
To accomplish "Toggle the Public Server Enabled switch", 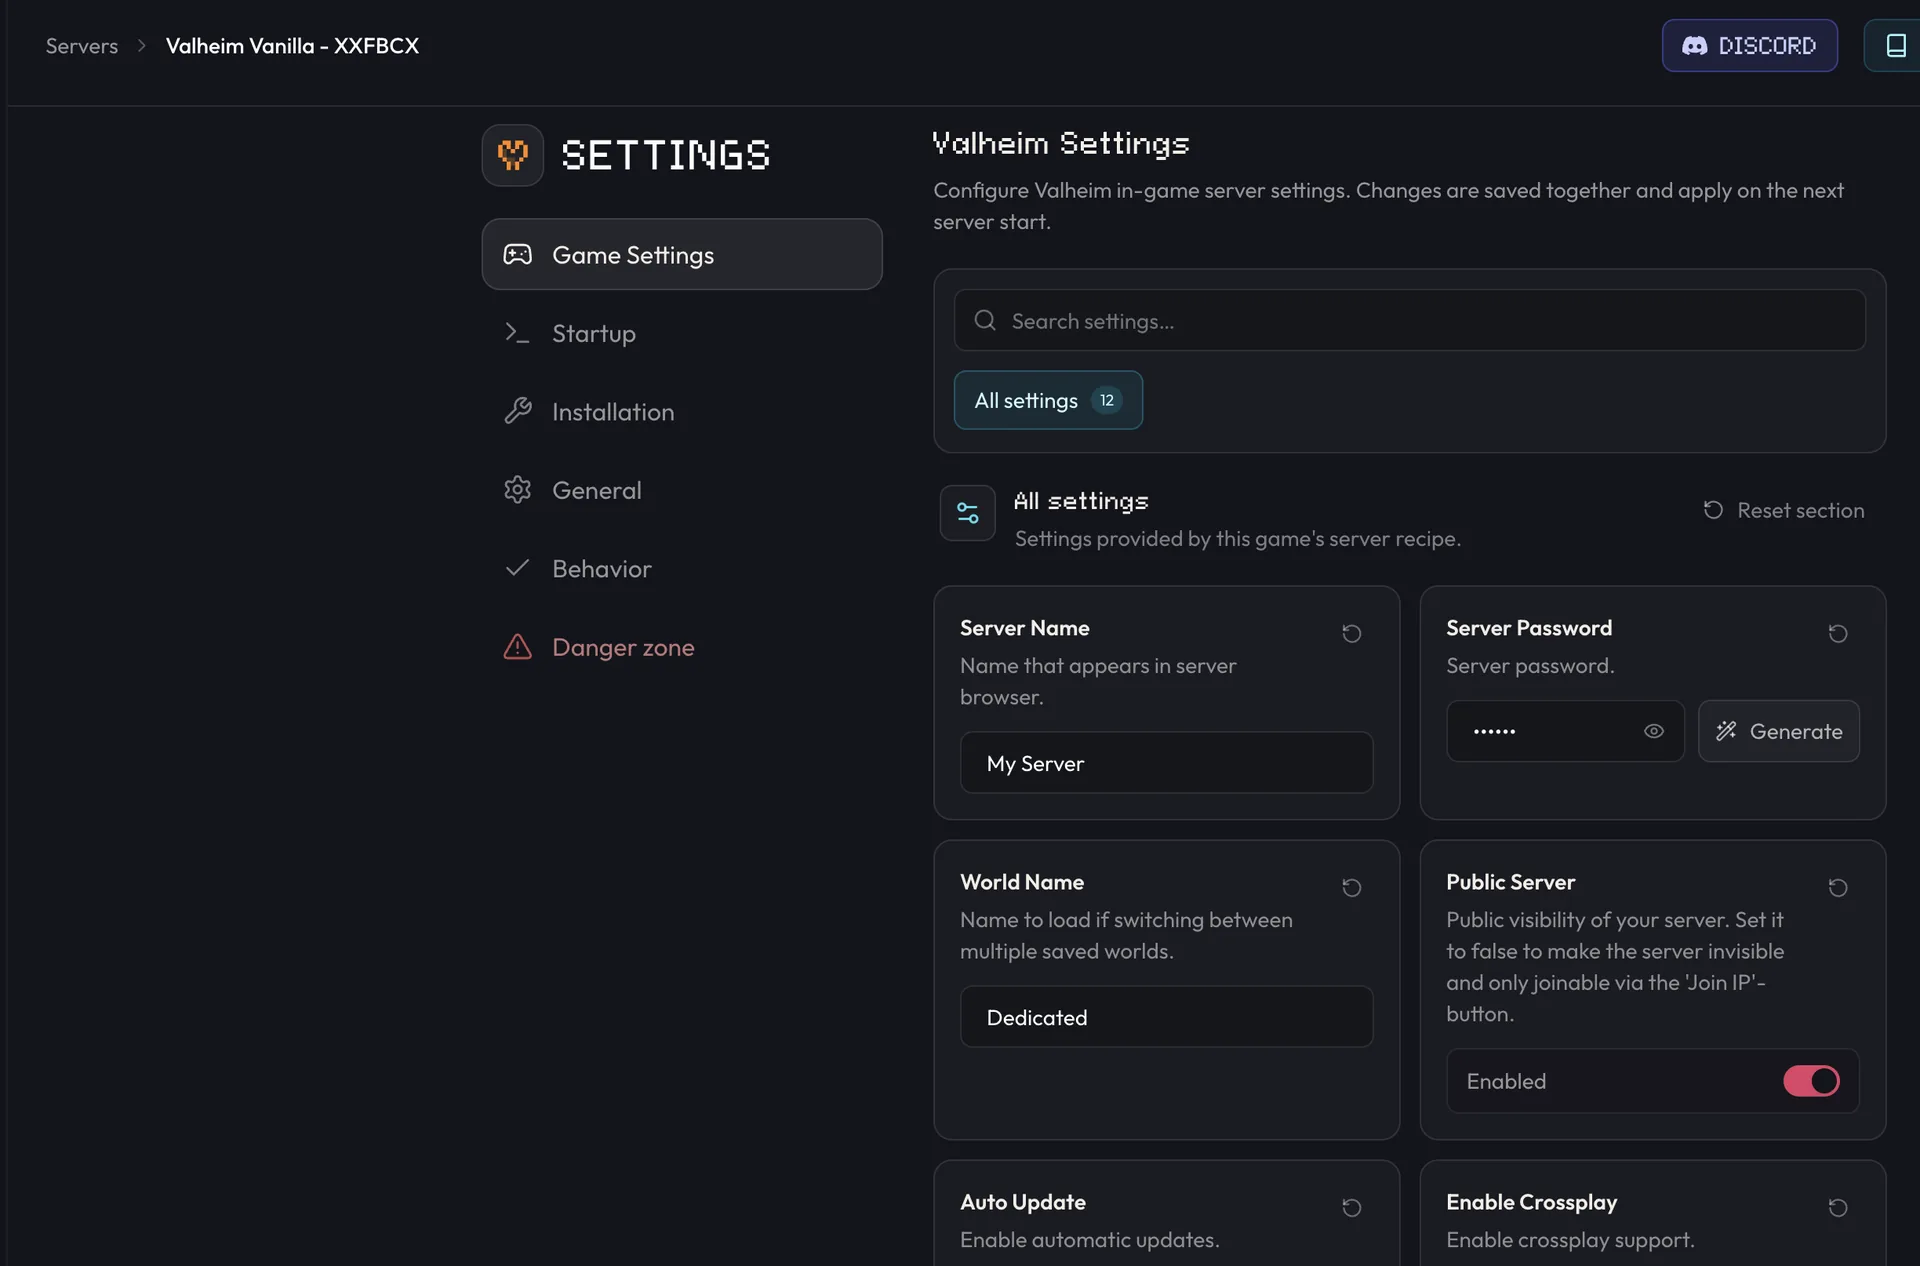I will coord(1810,1081).
